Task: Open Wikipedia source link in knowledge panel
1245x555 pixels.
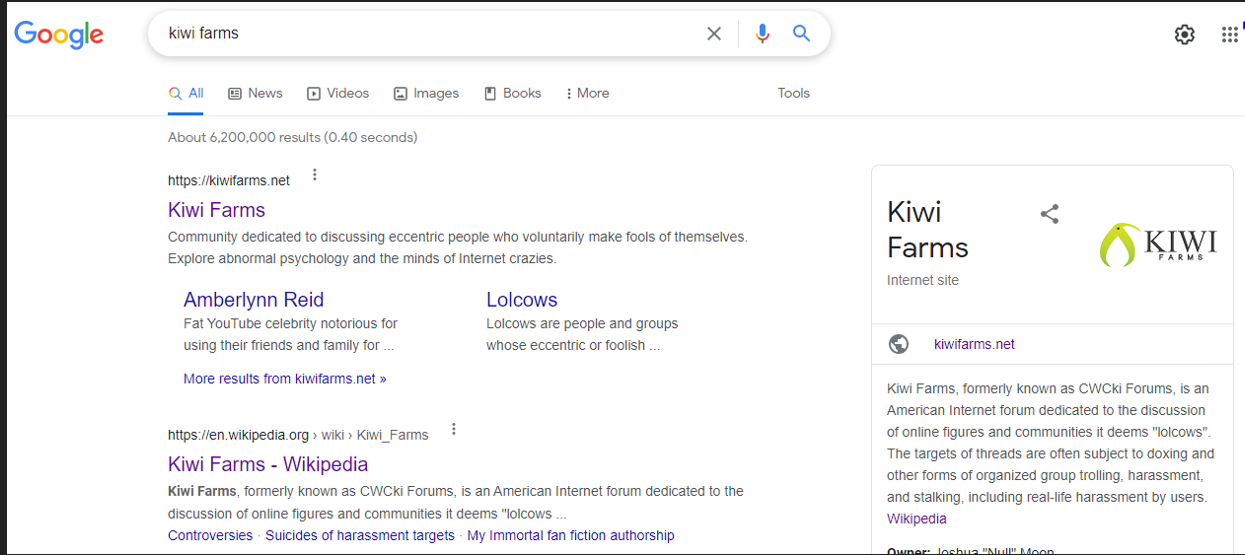Action: pyautogui.click(x=917, y=519)
